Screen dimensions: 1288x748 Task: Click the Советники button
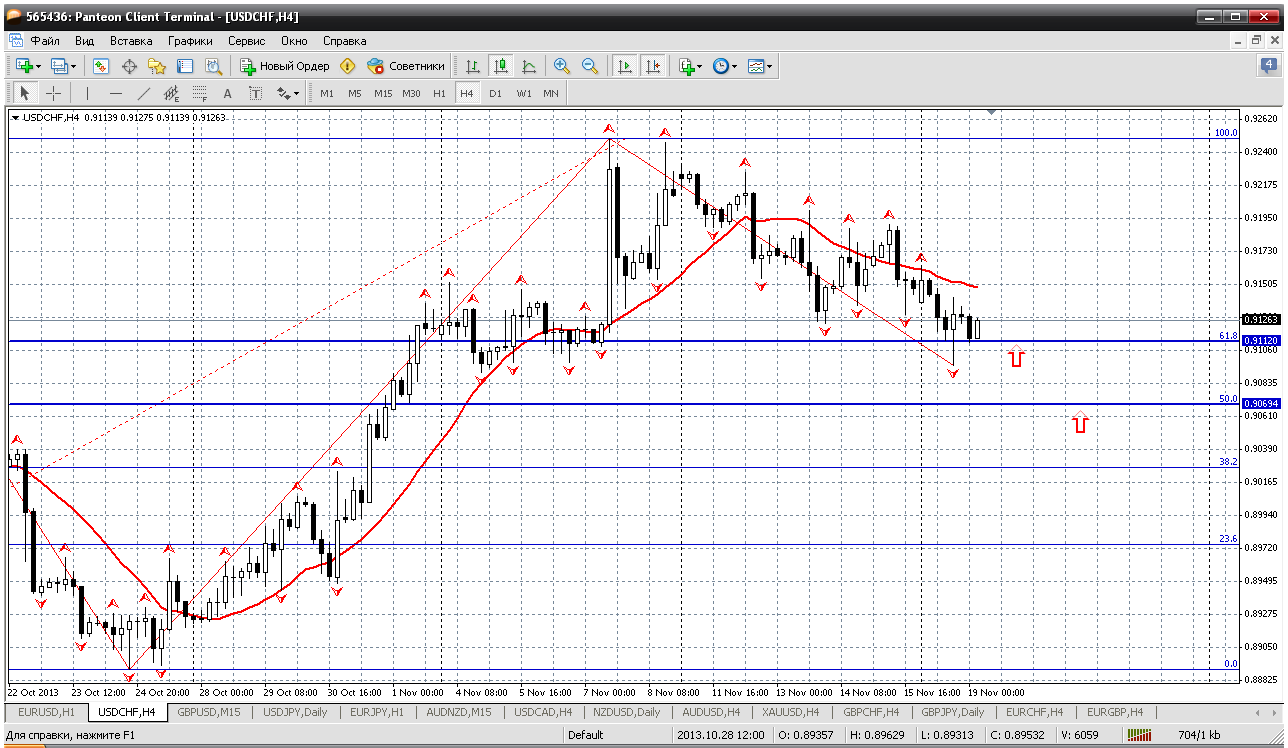click(406, 66)
